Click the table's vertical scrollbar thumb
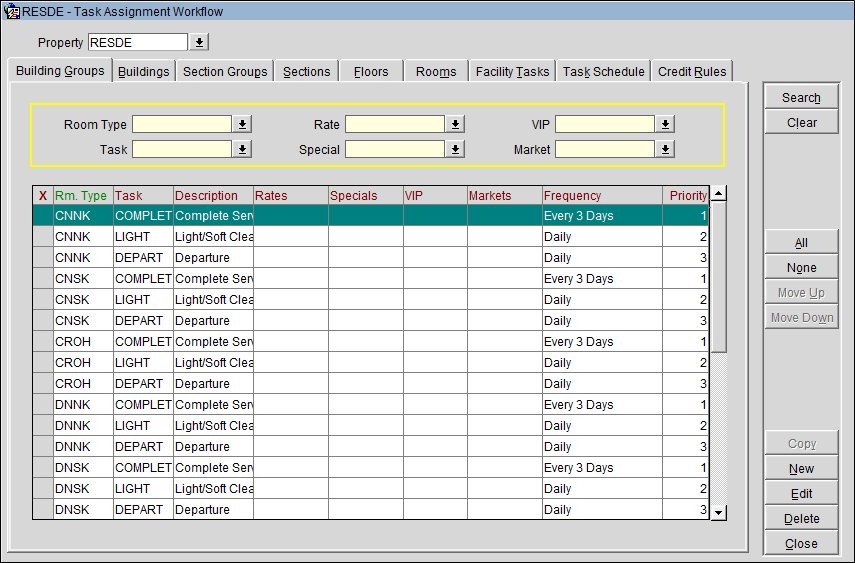This screenshot has width=855, height=563. (x=719, y=277)
